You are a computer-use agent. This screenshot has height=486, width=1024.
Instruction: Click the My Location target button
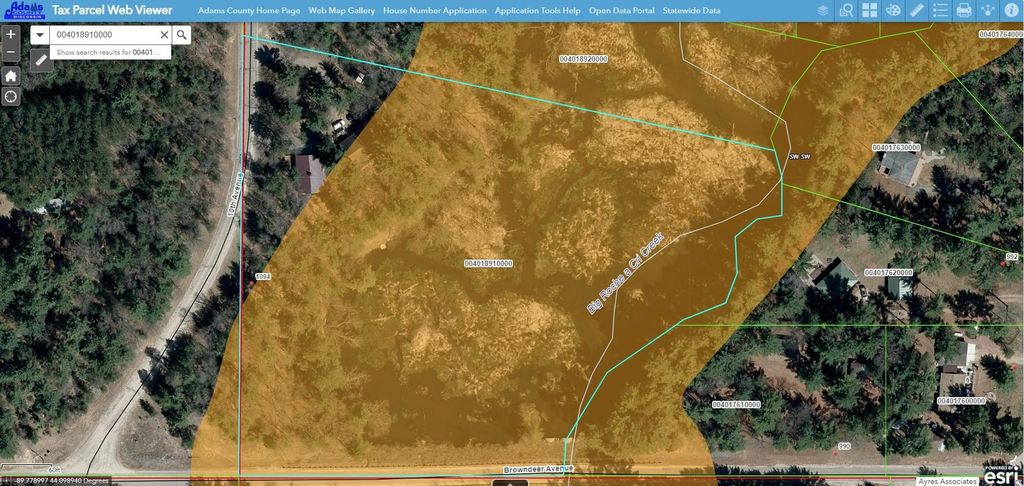[x=11, y=97]
